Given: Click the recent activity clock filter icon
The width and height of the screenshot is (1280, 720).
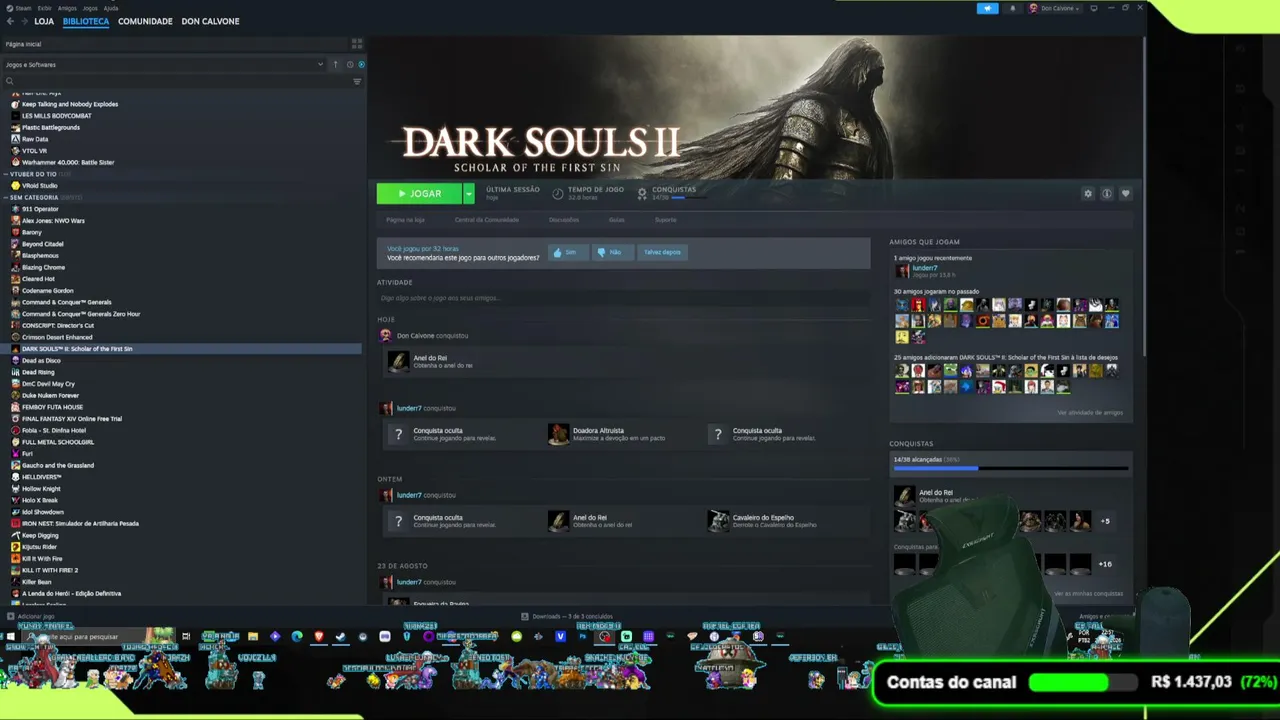Looking at the screenshot, I should (x=349, y=65).
